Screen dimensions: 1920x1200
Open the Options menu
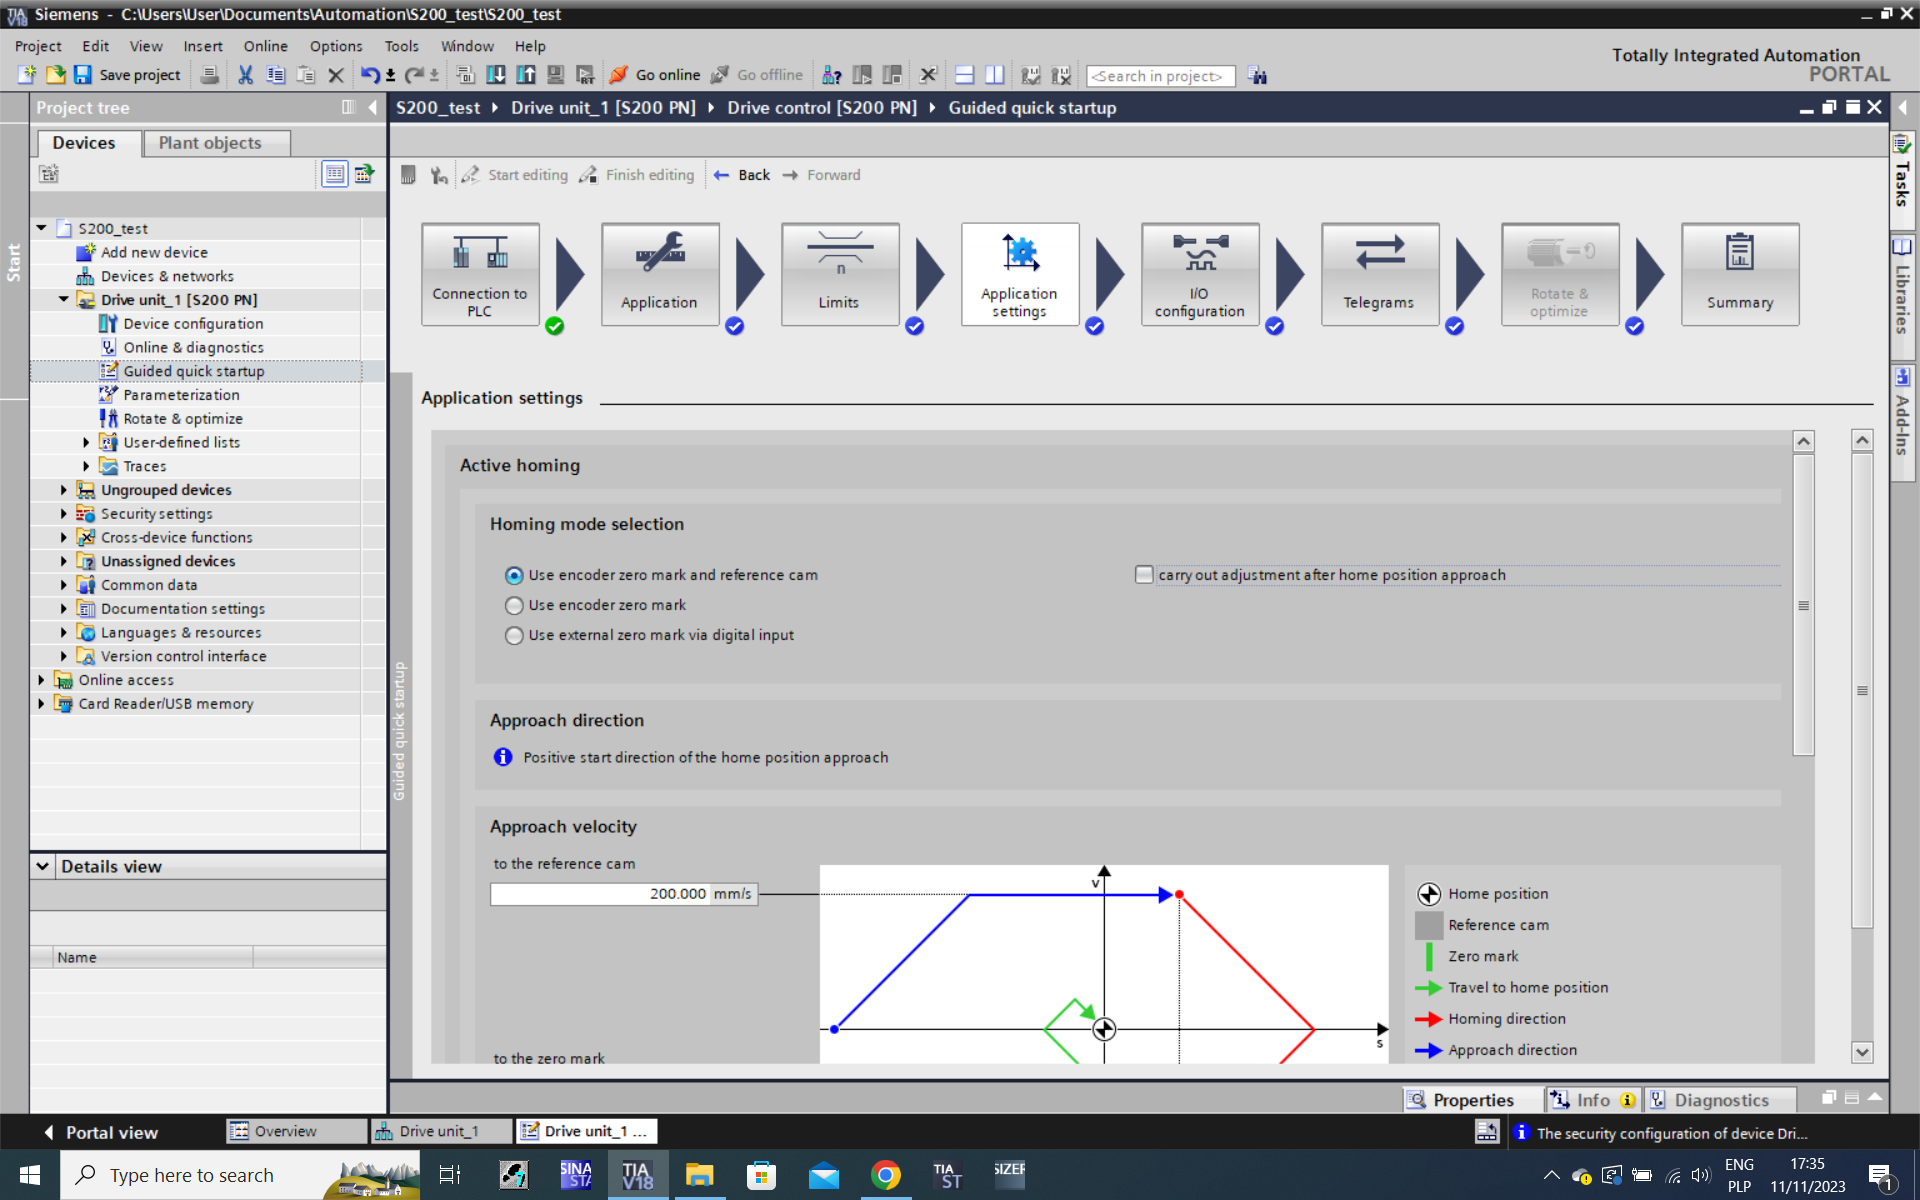(335, 46)
